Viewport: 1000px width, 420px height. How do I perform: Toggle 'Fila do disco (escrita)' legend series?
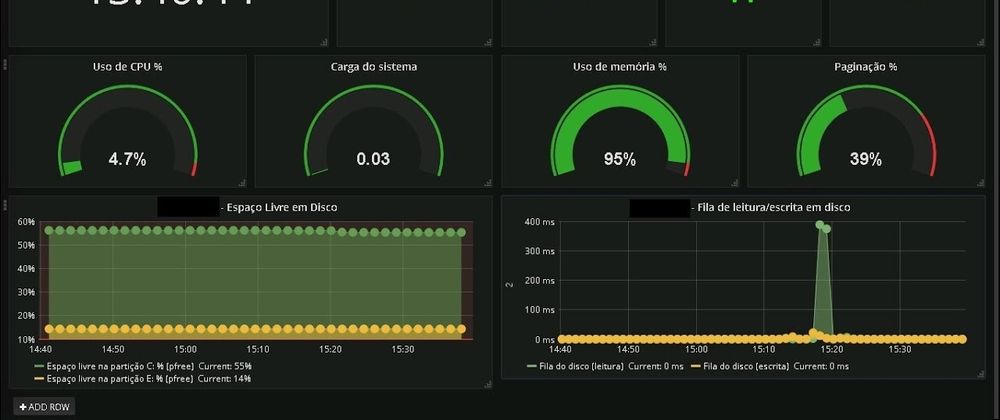tap(748, 367)
